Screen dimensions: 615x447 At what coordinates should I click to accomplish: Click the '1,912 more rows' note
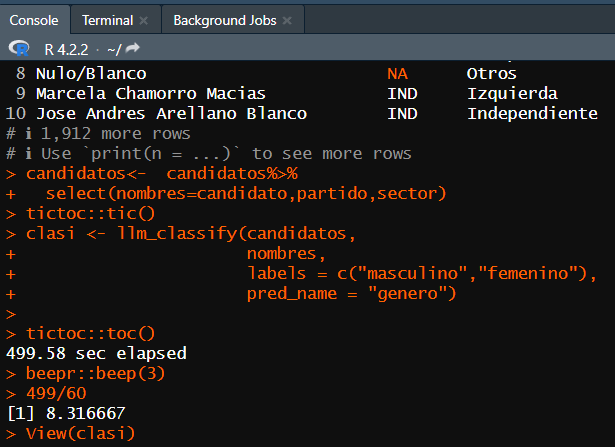coord(116,134)
